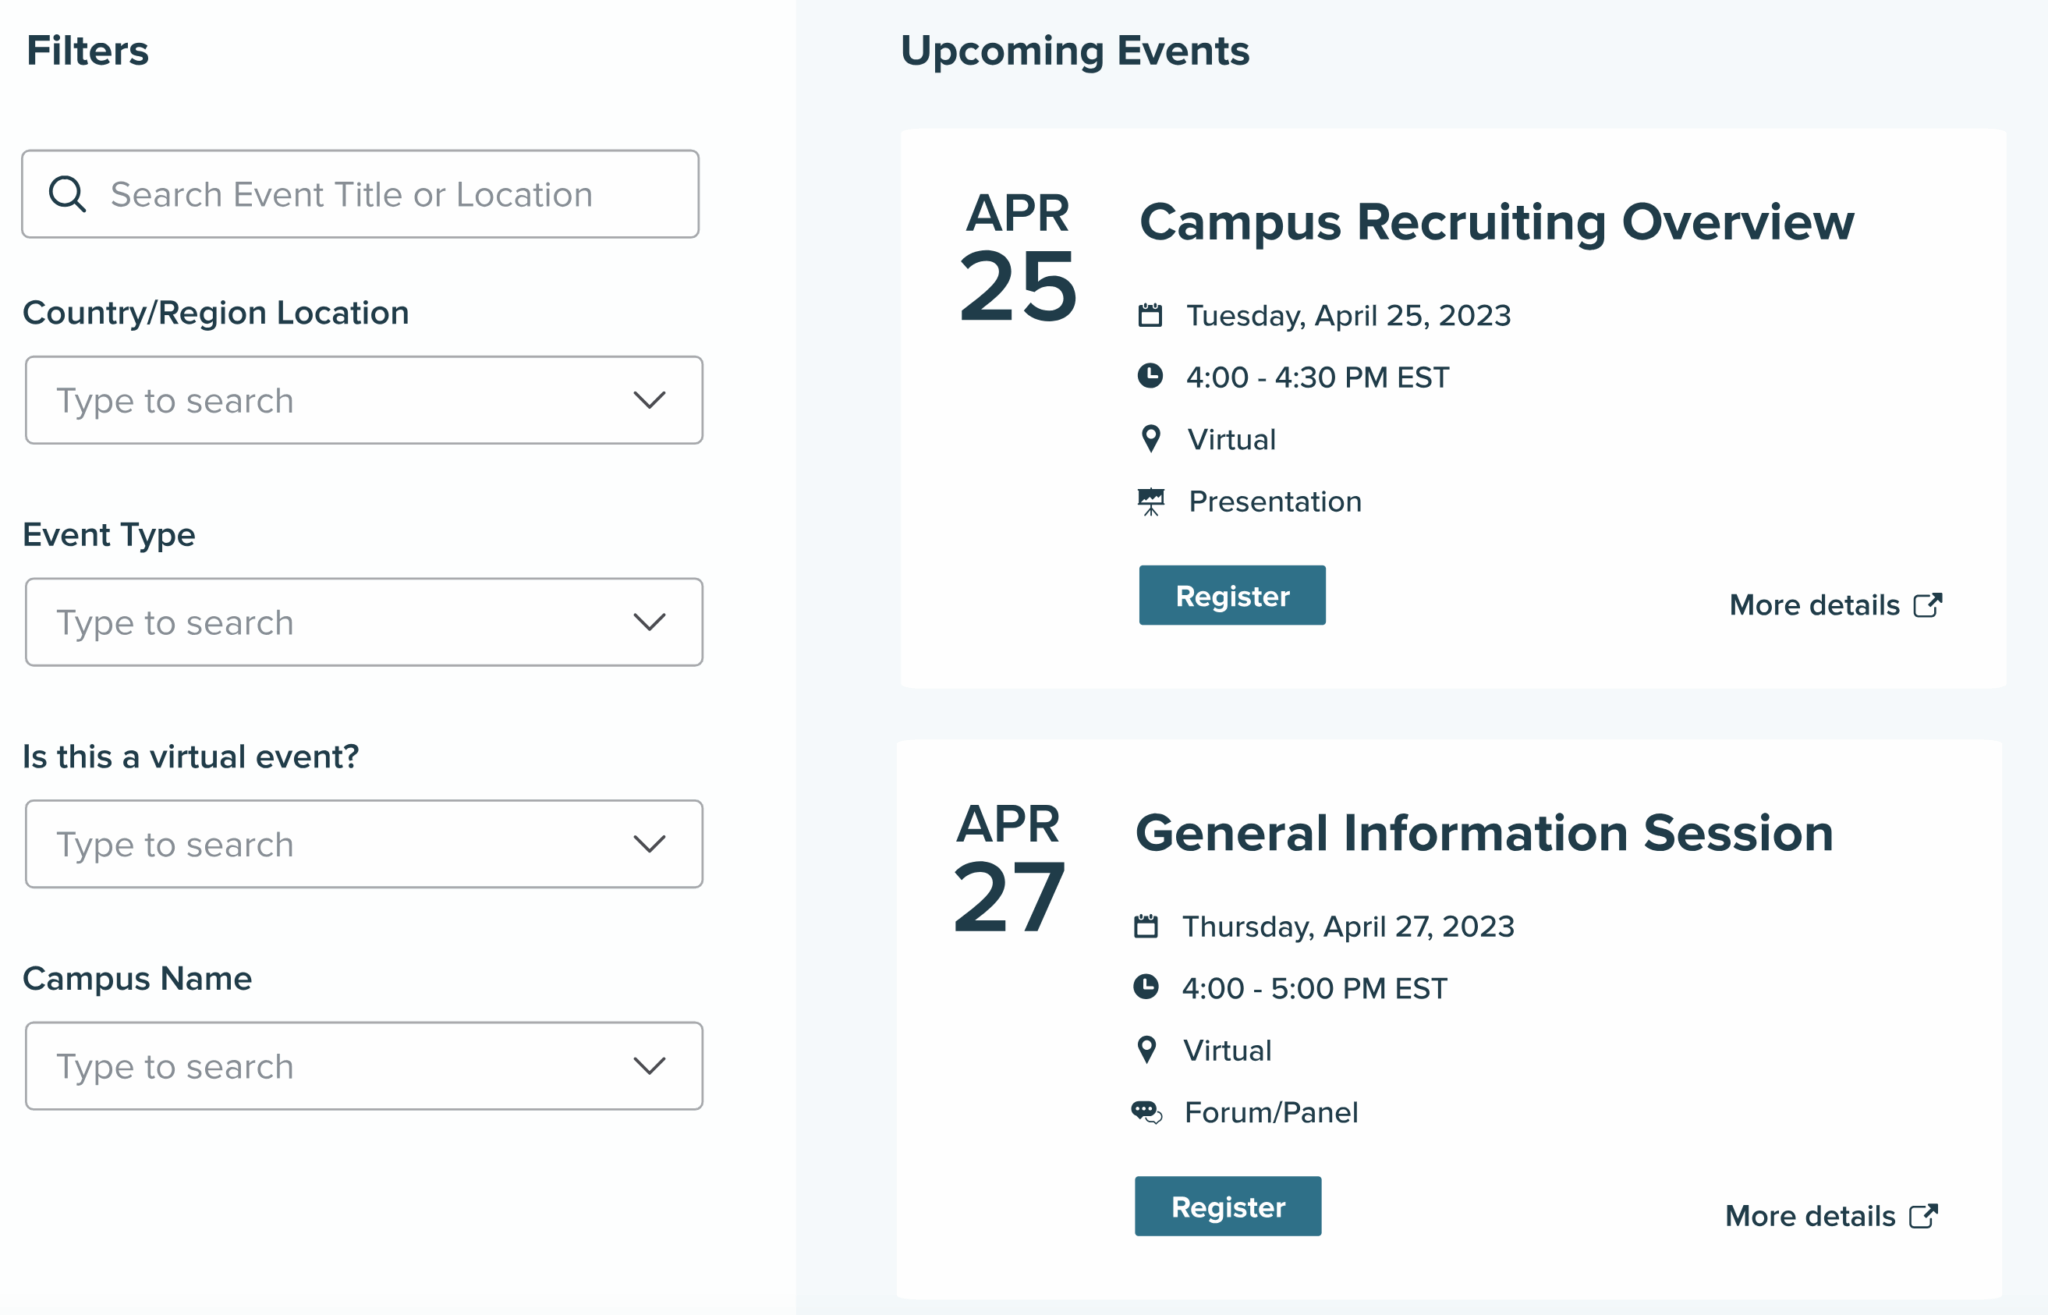Register for General Information Session

1228,1206
